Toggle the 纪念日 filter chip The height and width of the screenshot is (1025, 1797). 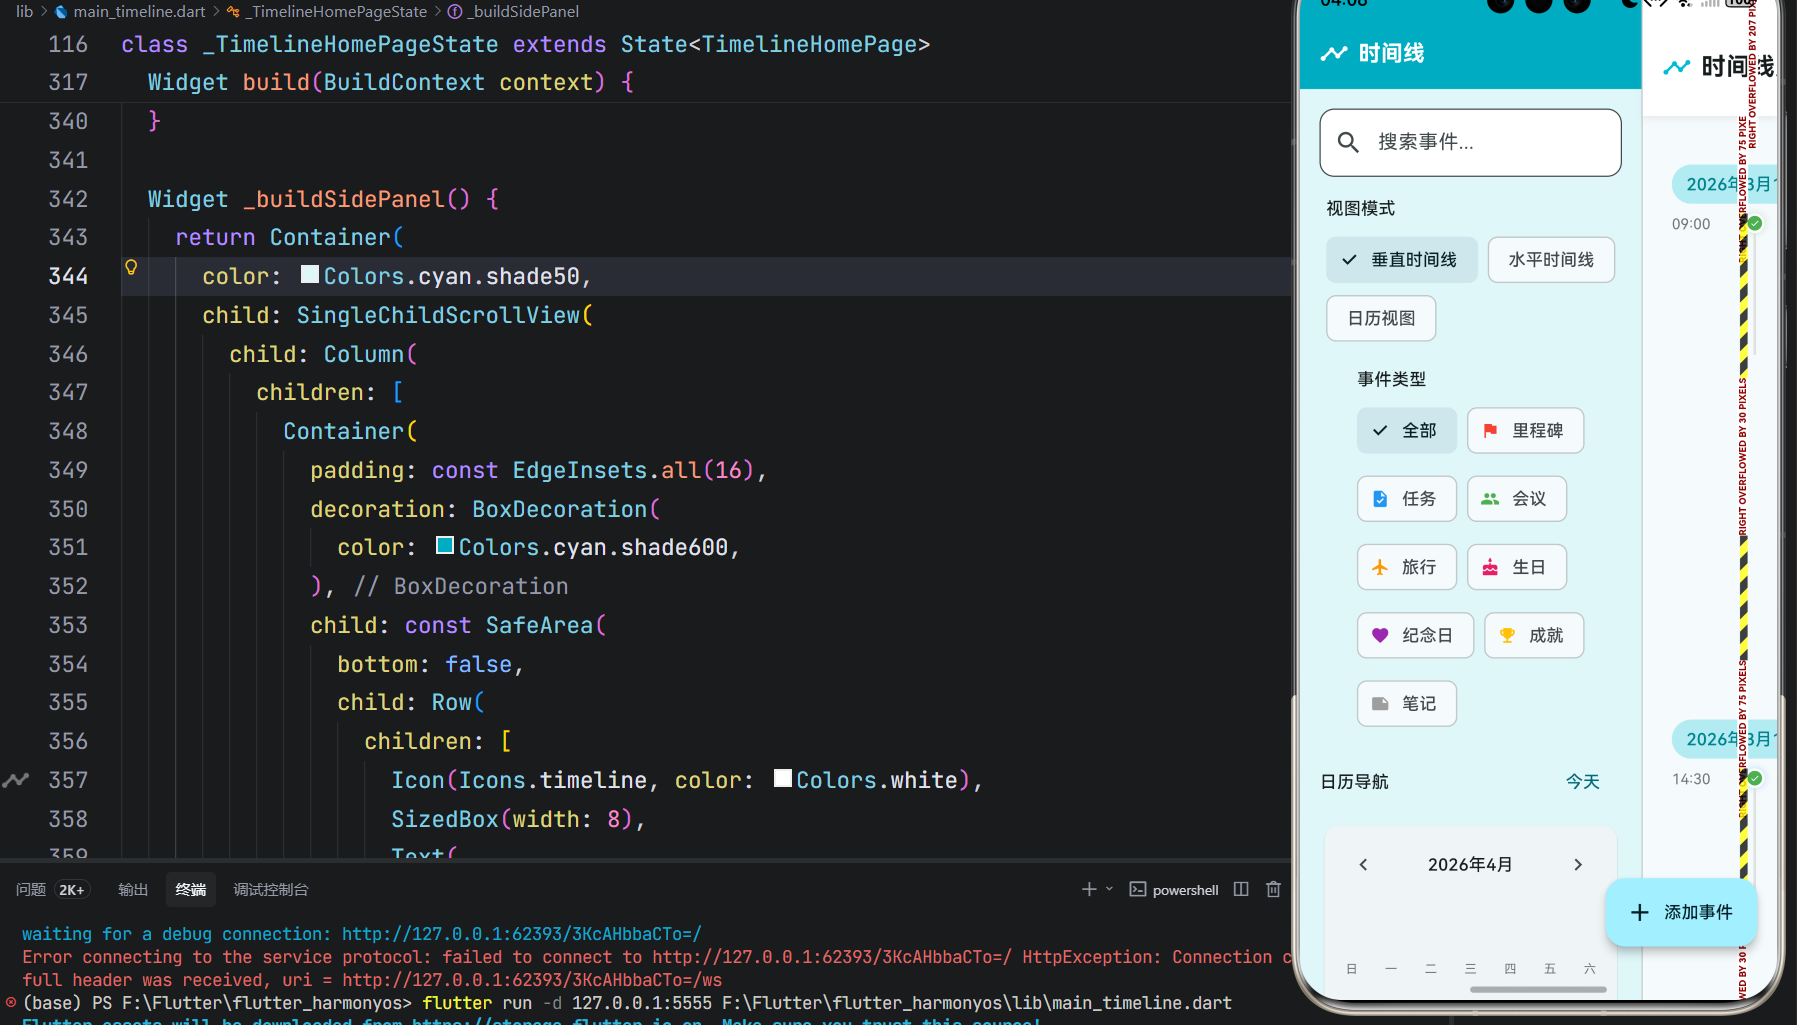1415,635
